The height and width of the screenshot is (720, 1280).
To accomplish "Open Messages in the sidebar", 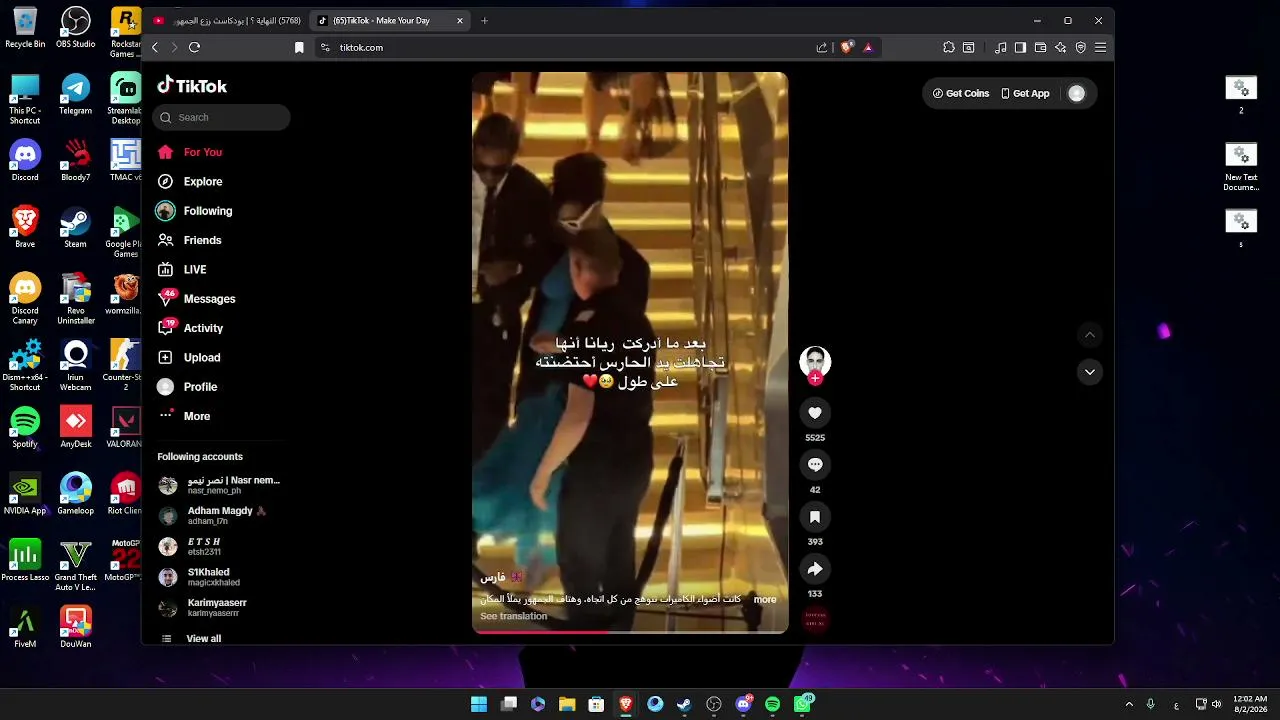I will click(196, 299).
